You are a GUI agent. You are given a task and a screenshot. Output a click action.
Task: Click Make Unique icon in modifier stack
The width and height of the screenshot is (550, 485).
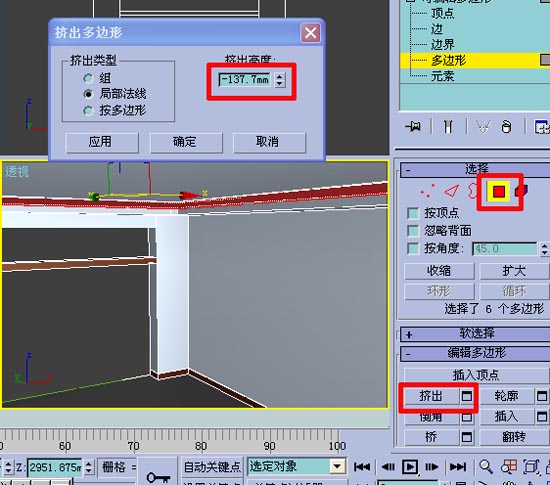[483, 127]
